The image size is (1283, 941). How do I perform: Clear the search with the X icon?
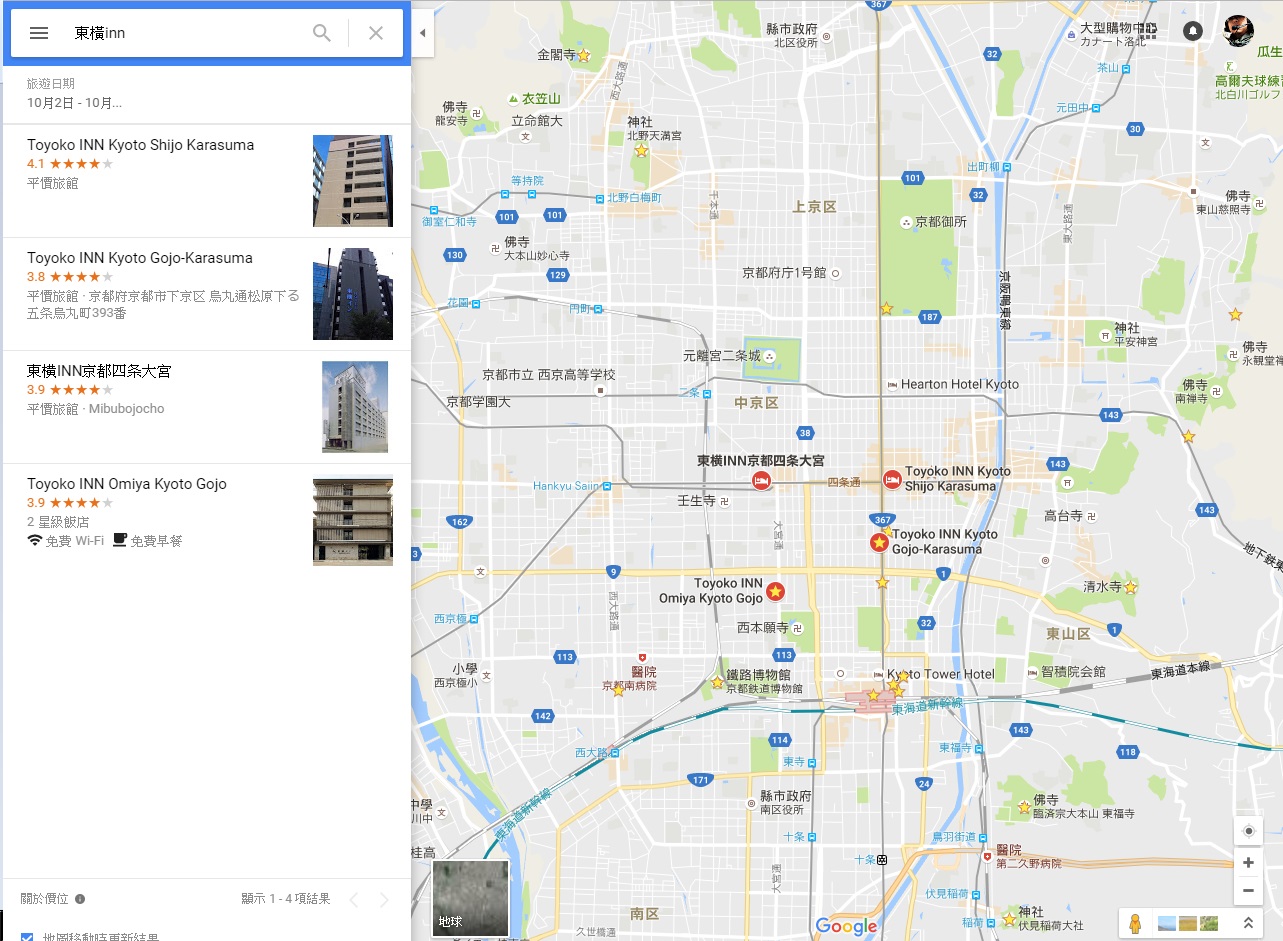(376, 33)
